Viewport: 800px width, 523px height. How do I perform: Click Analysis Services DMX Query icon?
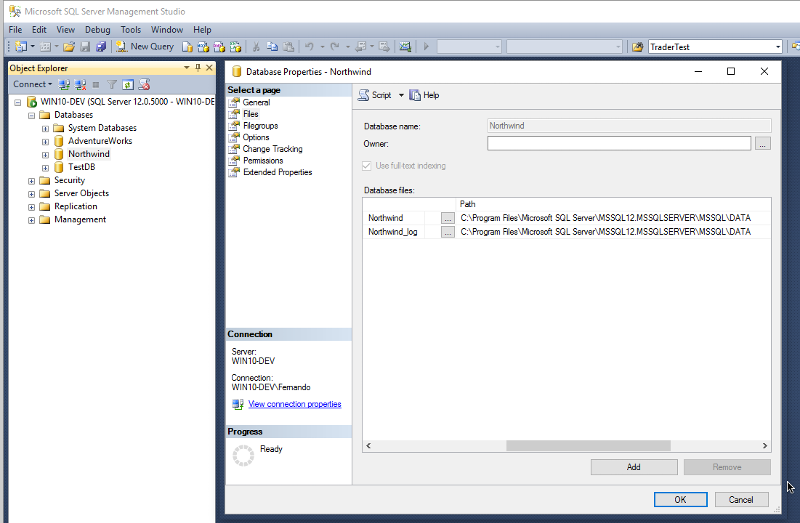tap(219, 47)
